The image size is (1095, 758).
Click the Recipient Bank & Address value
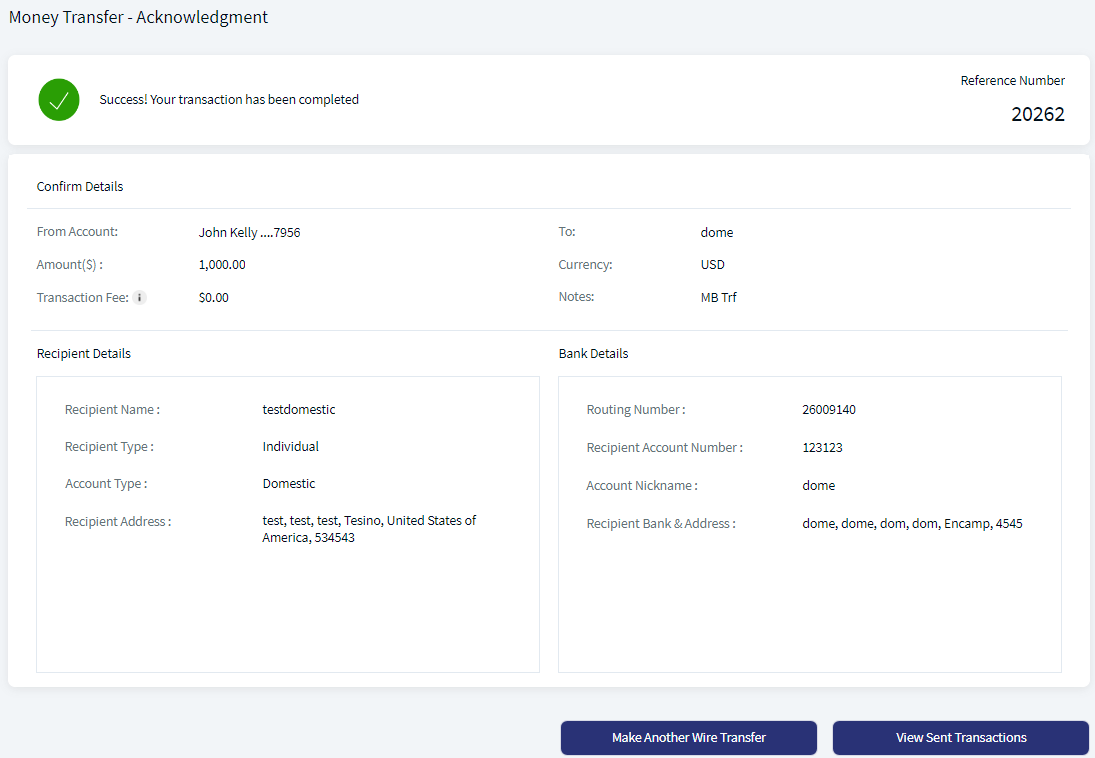tap(912, 524)
